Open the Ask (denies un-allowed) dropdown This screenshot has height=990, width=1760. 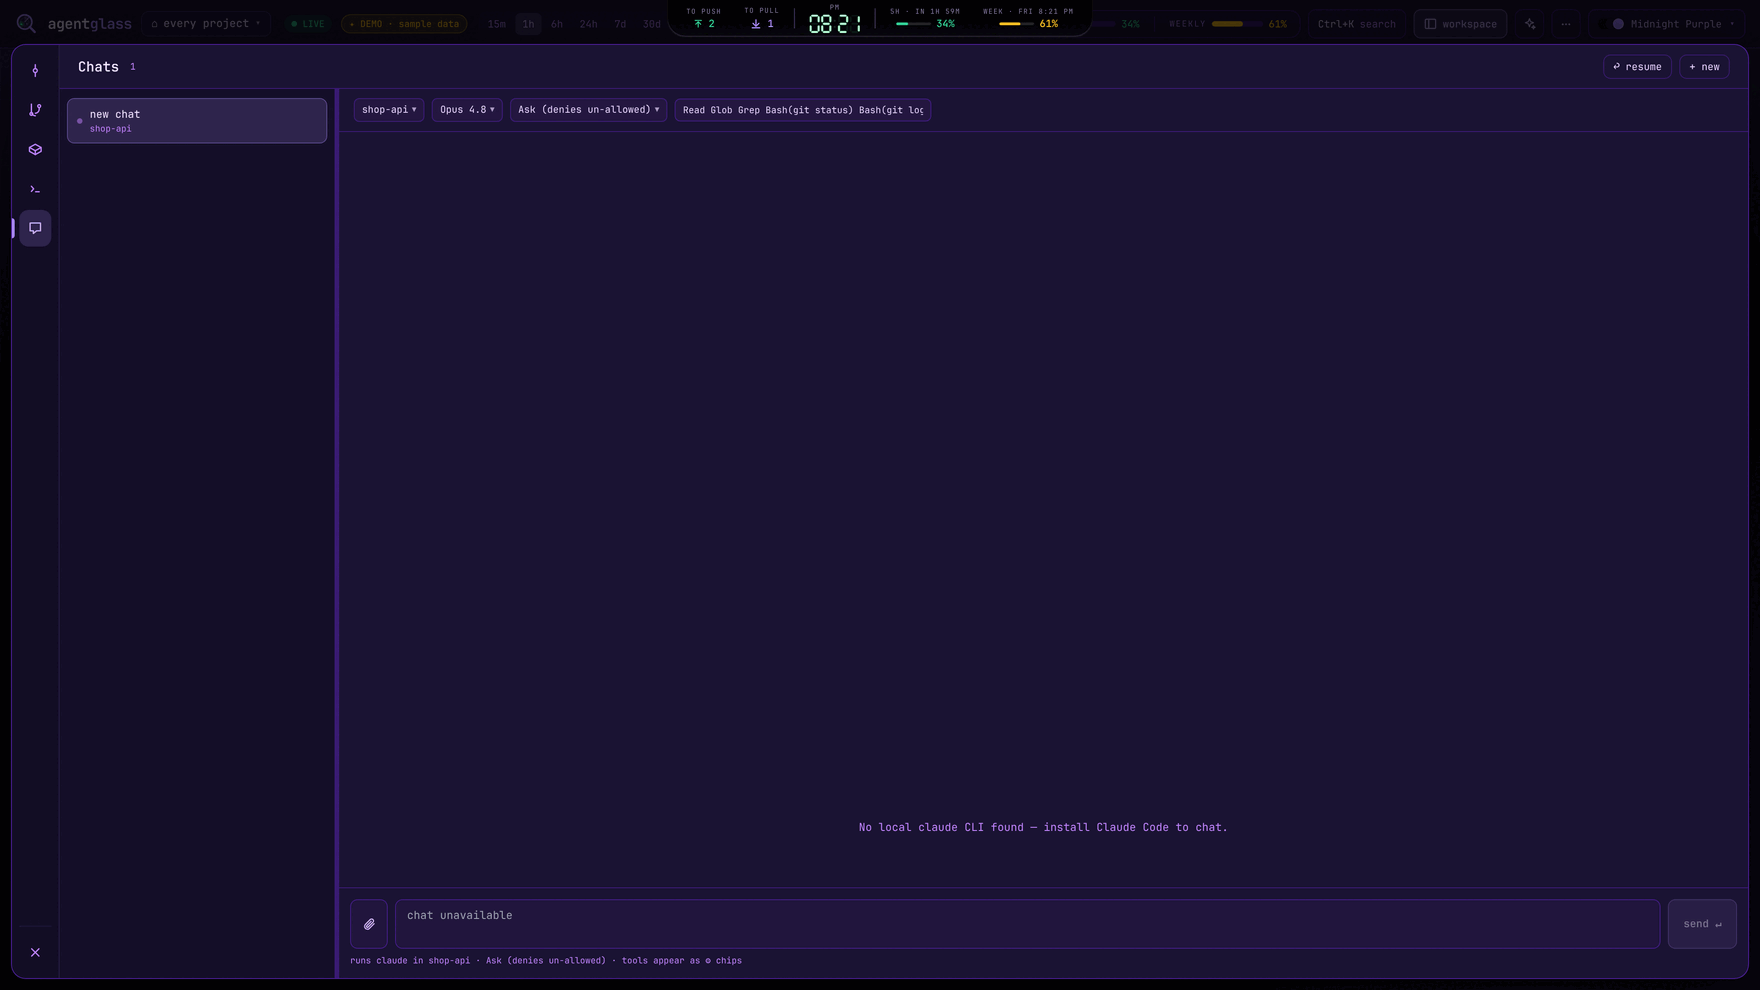(588, 110)
